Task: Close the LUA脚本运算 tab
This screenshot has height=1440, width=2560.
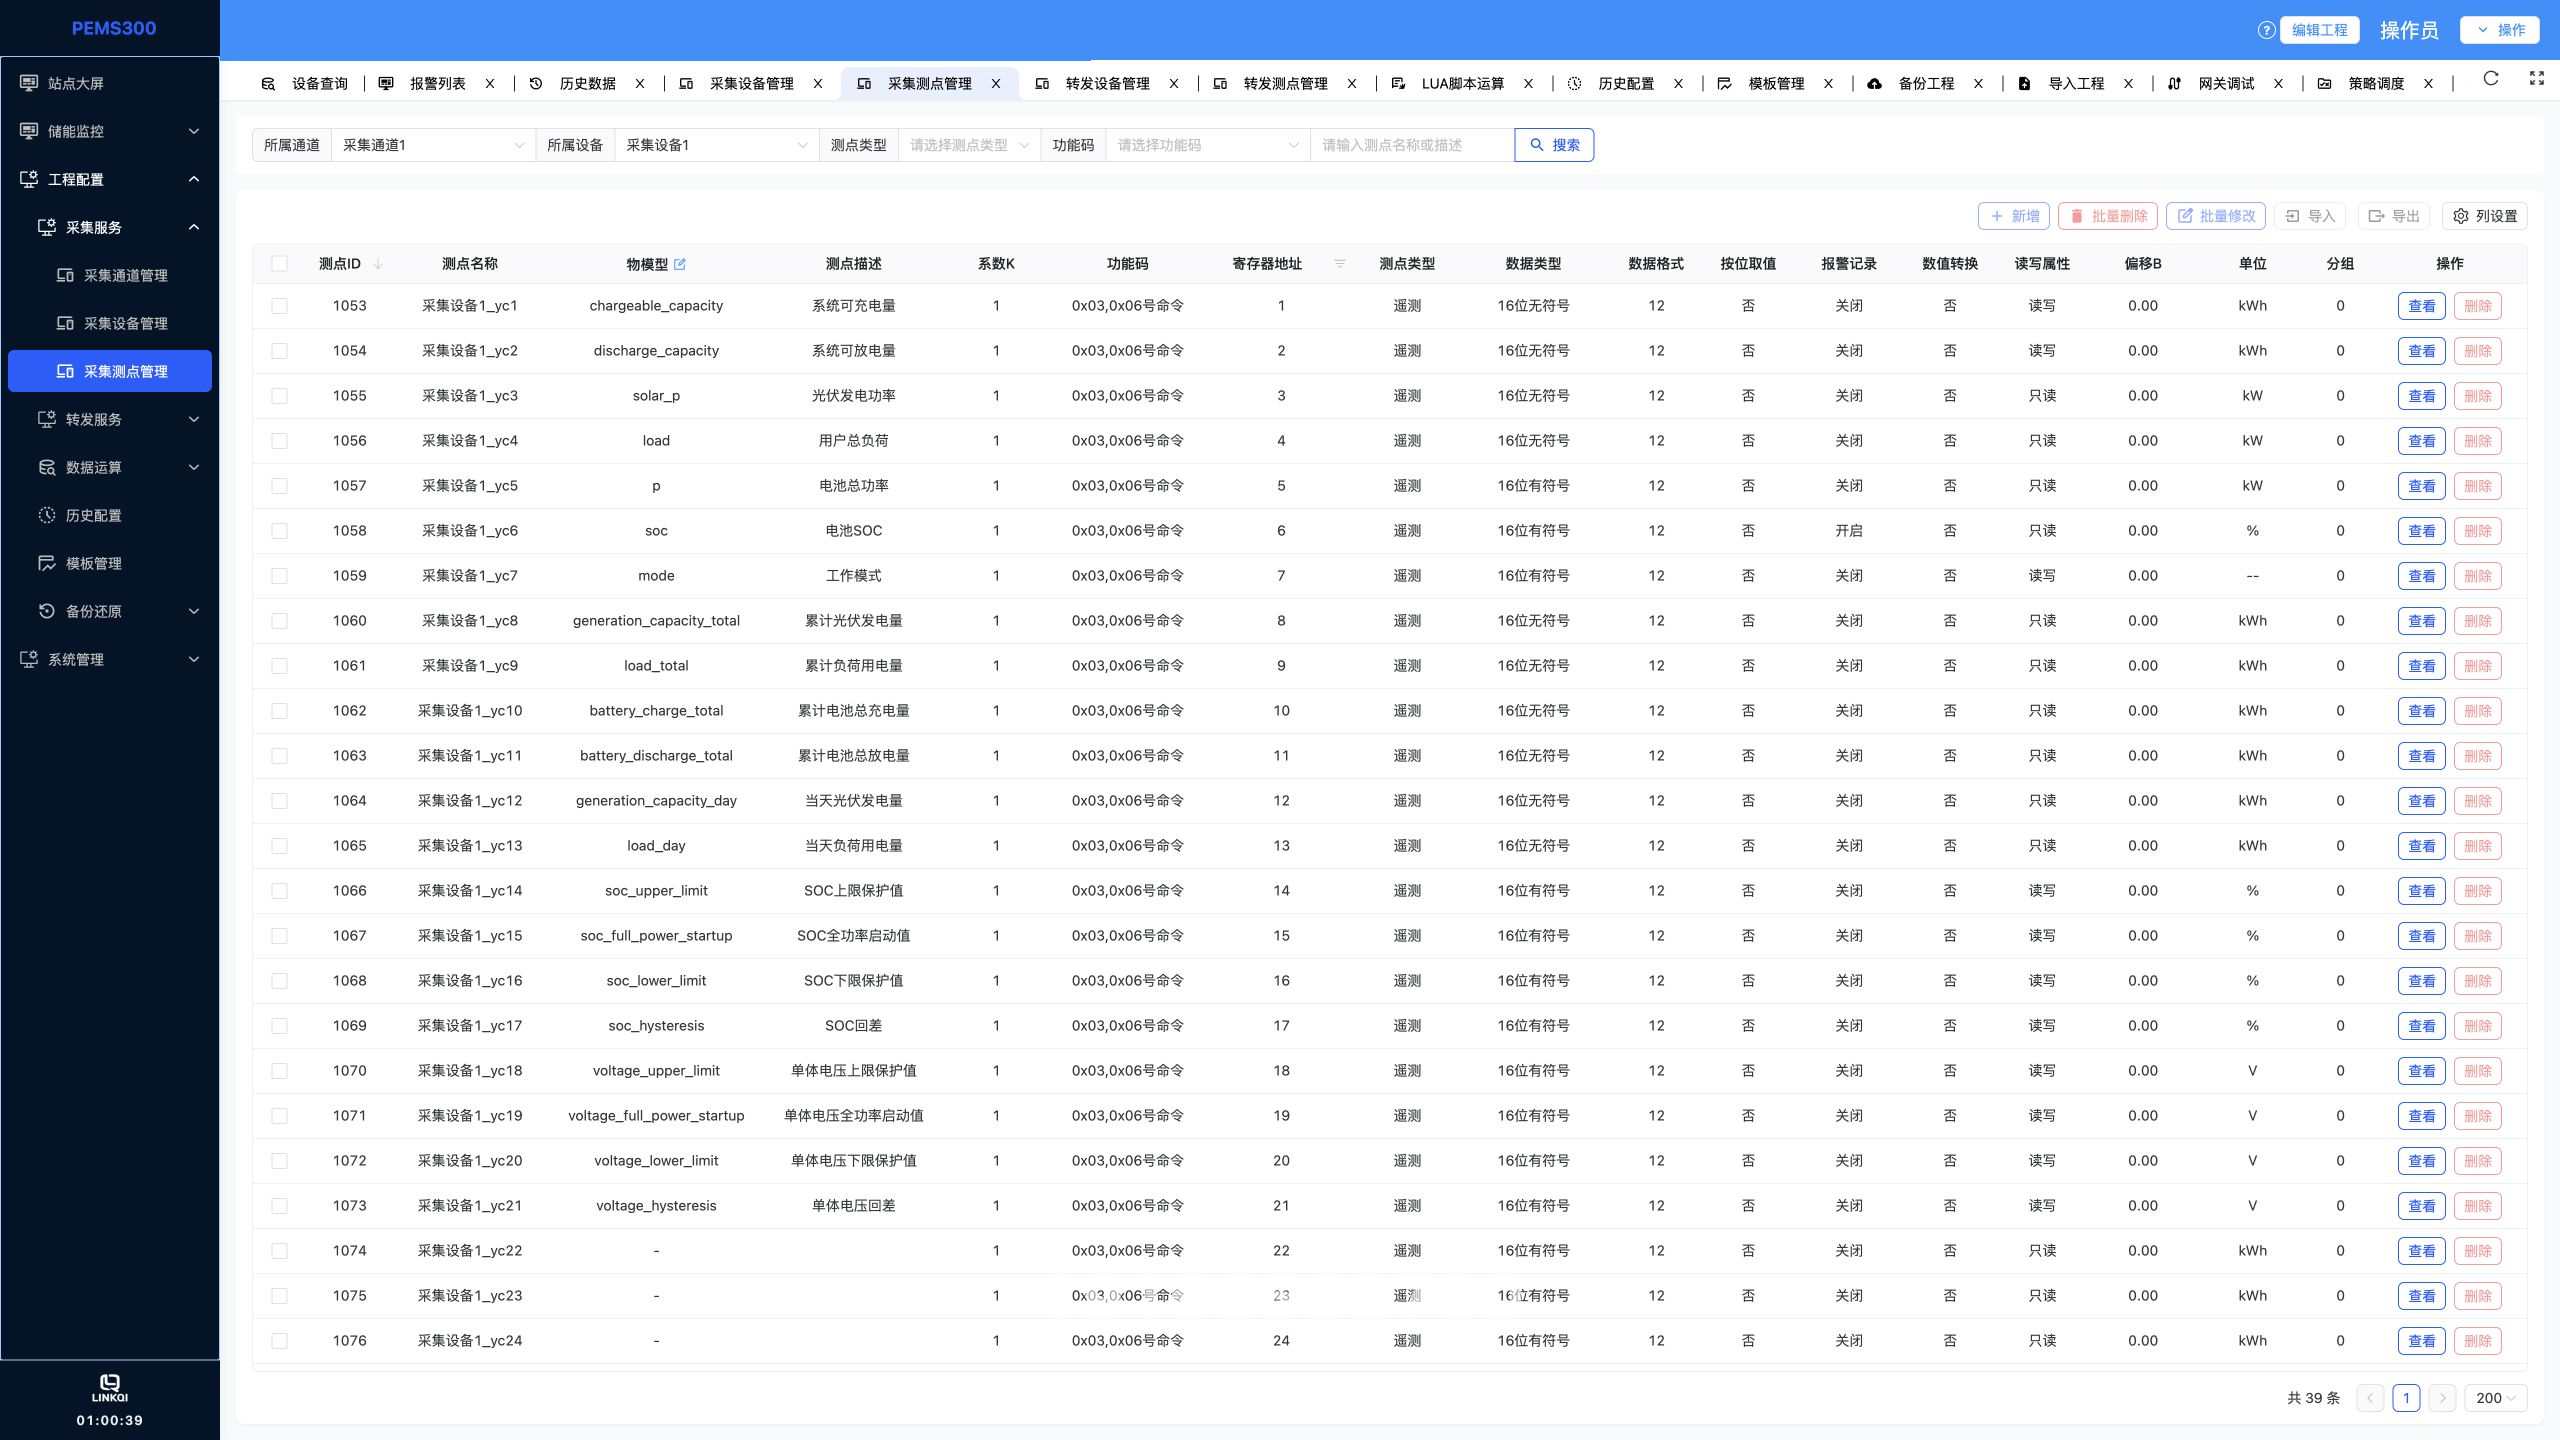Action: (x=1528, y=84)
